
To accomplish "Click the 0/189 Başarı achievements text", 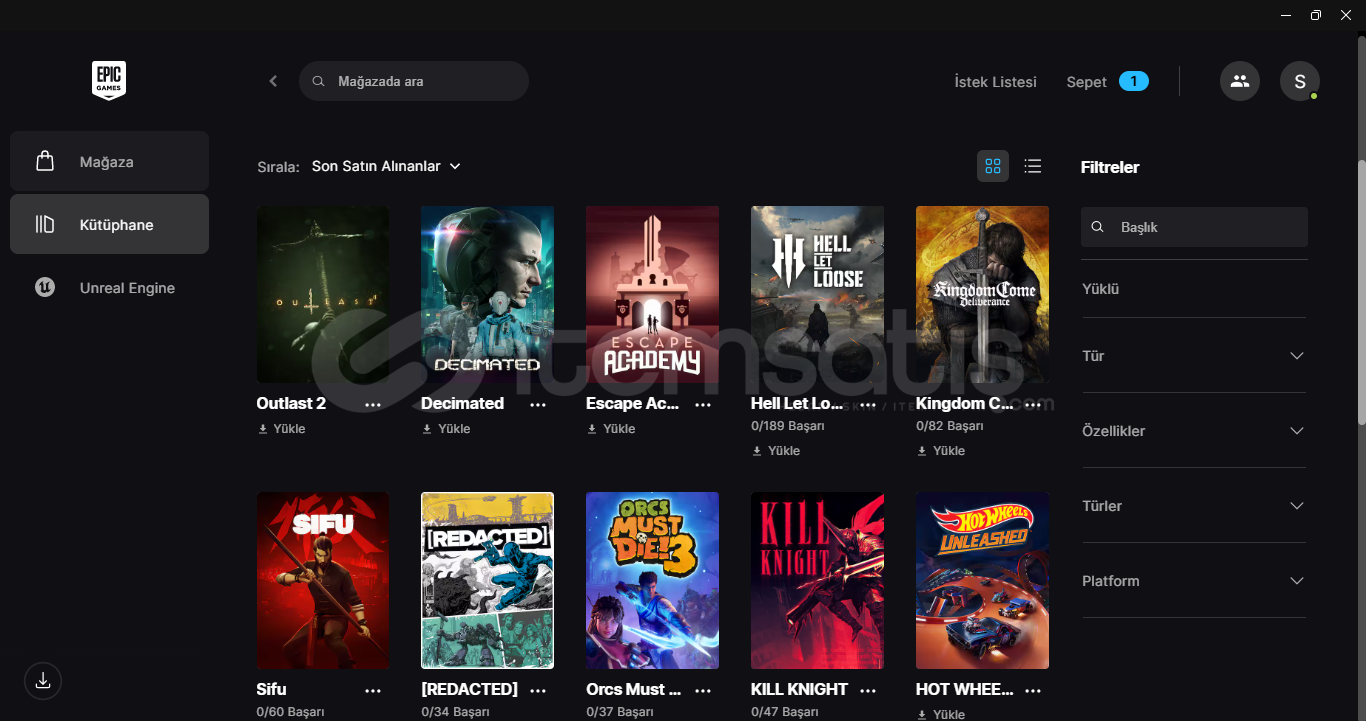I will click(x=788, y=426).
